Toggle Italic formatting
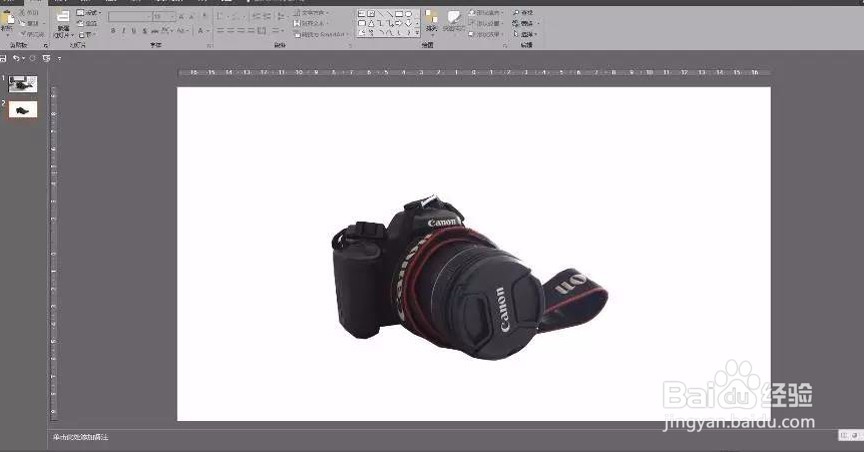Image resolution: width=864 pixels, height=452 pixels. tap(124, 30)
